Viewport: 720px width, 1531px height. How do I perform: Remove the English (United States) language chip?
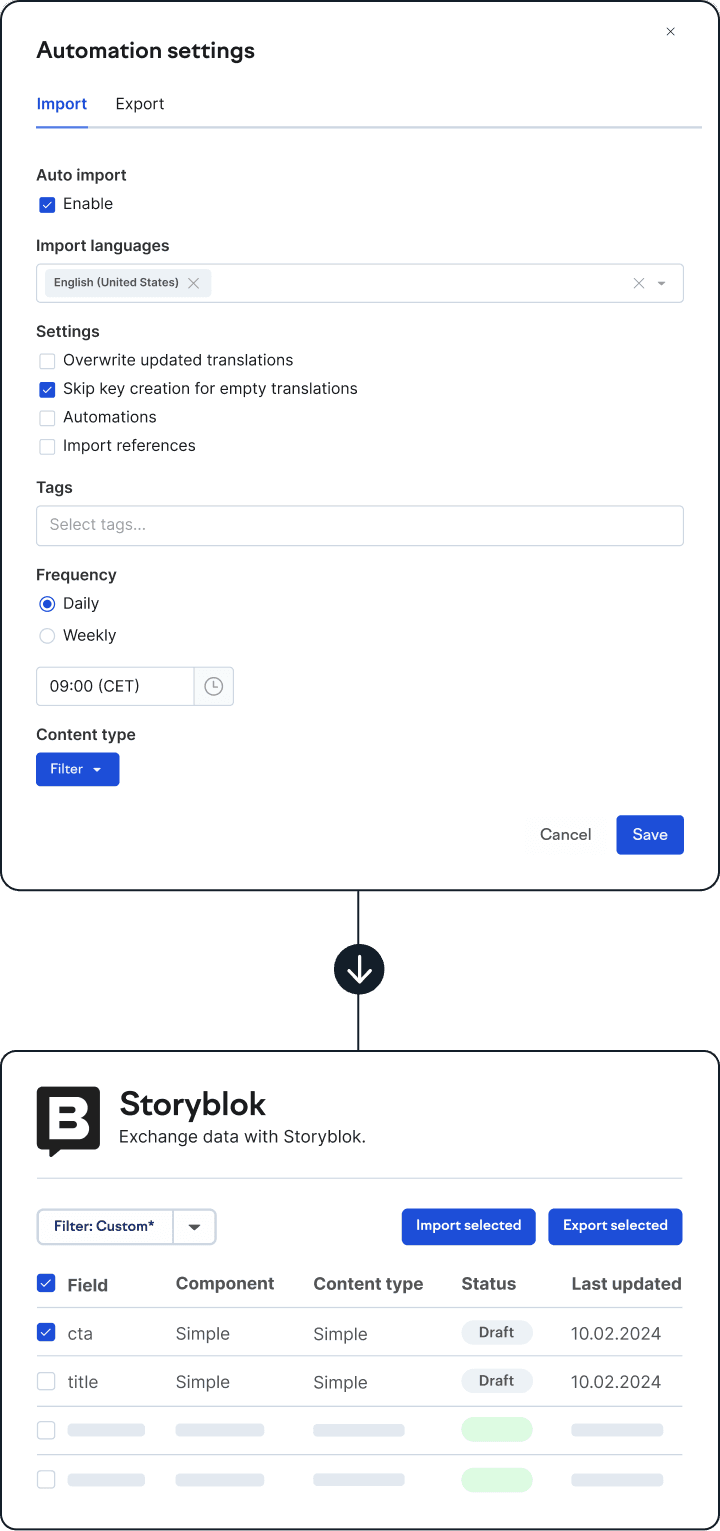coord(194,283)
